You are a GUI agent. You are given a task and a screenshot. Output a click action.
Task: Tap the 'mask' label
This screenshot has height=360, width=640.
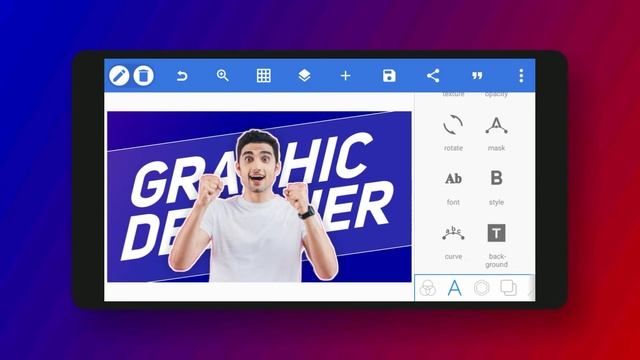(496, 148)
